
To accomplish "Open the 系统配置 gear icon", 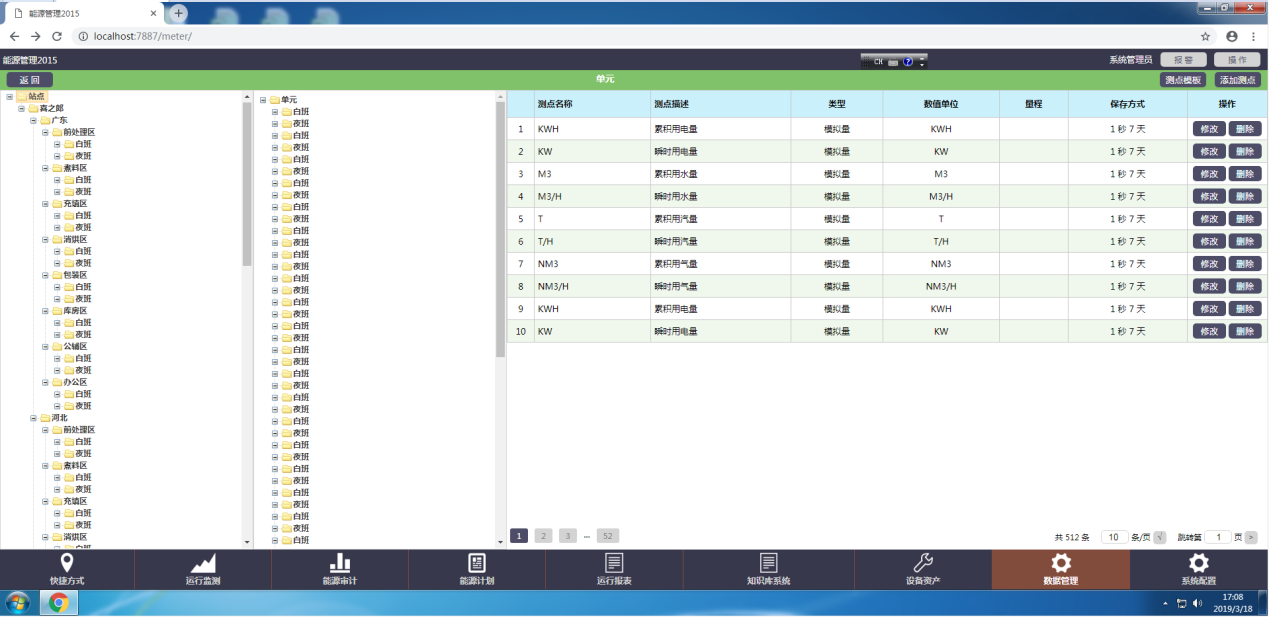I will click(x=1198, y=563).
